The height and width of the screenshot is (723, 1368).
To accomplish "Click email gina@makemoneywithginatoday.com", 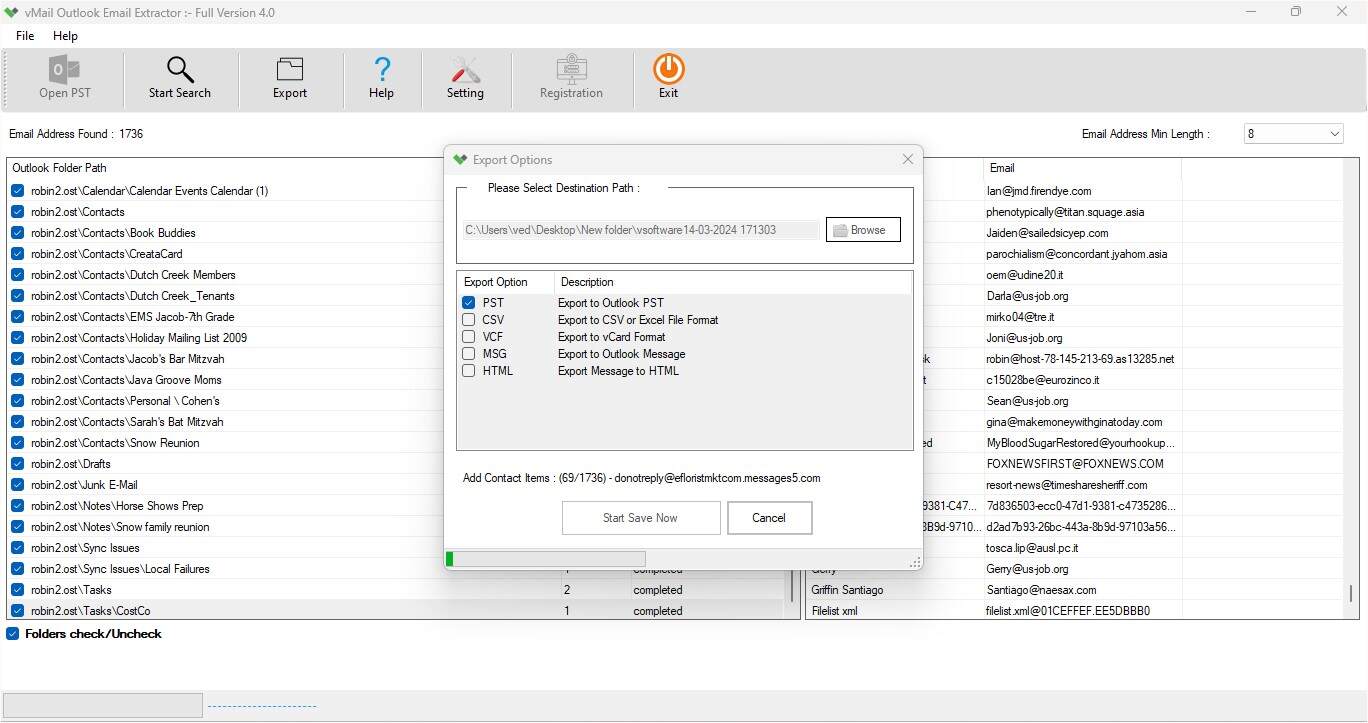I will pos(1074,422).
